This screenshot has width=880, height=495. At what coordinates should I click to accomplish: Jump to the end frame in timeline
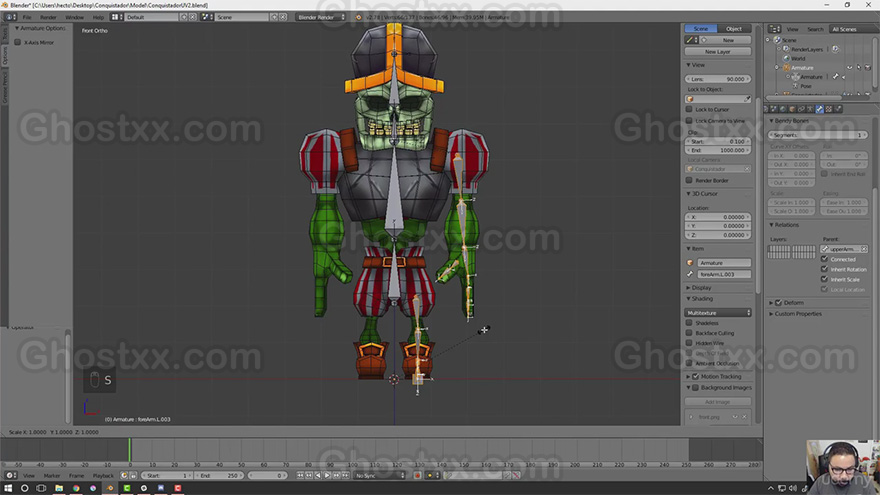click(x=345, y=475)
